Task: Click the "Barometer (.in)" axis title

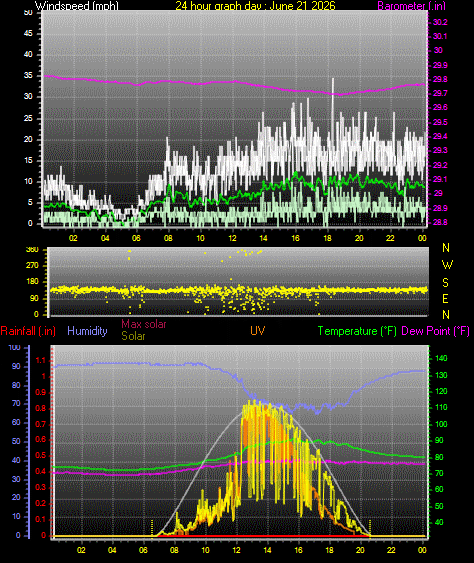Action: coord(412,6)
